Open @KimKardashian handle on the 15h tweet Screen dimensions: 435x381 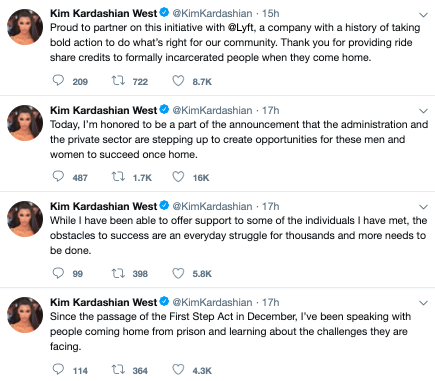(212, 13)
